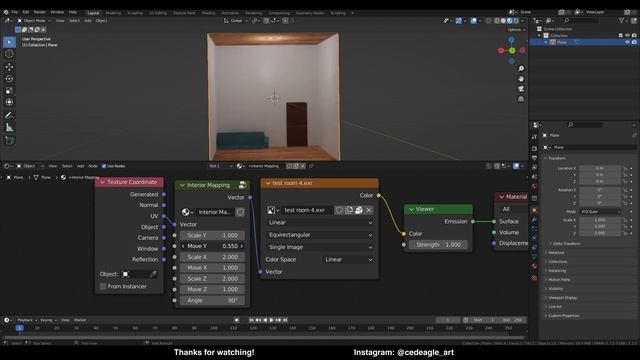Select the Plane object in outliner
640x360 pixels.
(x=562, y=42)
